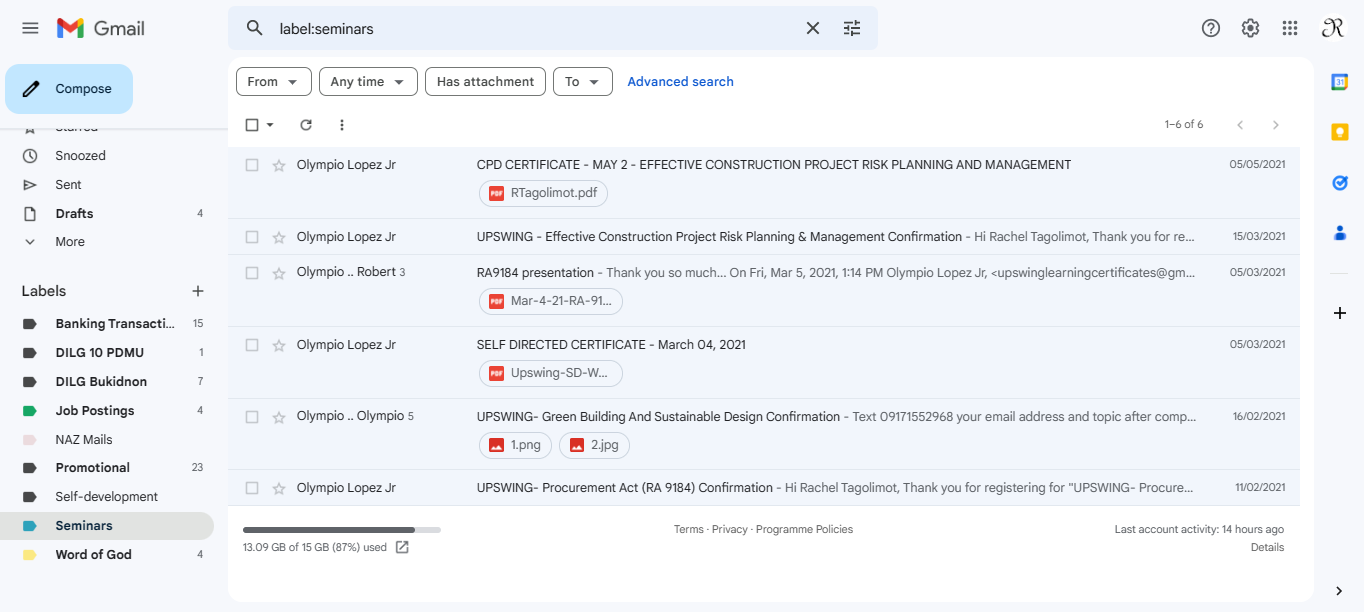The height and width of the screenshot is (612, 1364).
Task: Click the search magnifier icon
Action: coord(255,28)
